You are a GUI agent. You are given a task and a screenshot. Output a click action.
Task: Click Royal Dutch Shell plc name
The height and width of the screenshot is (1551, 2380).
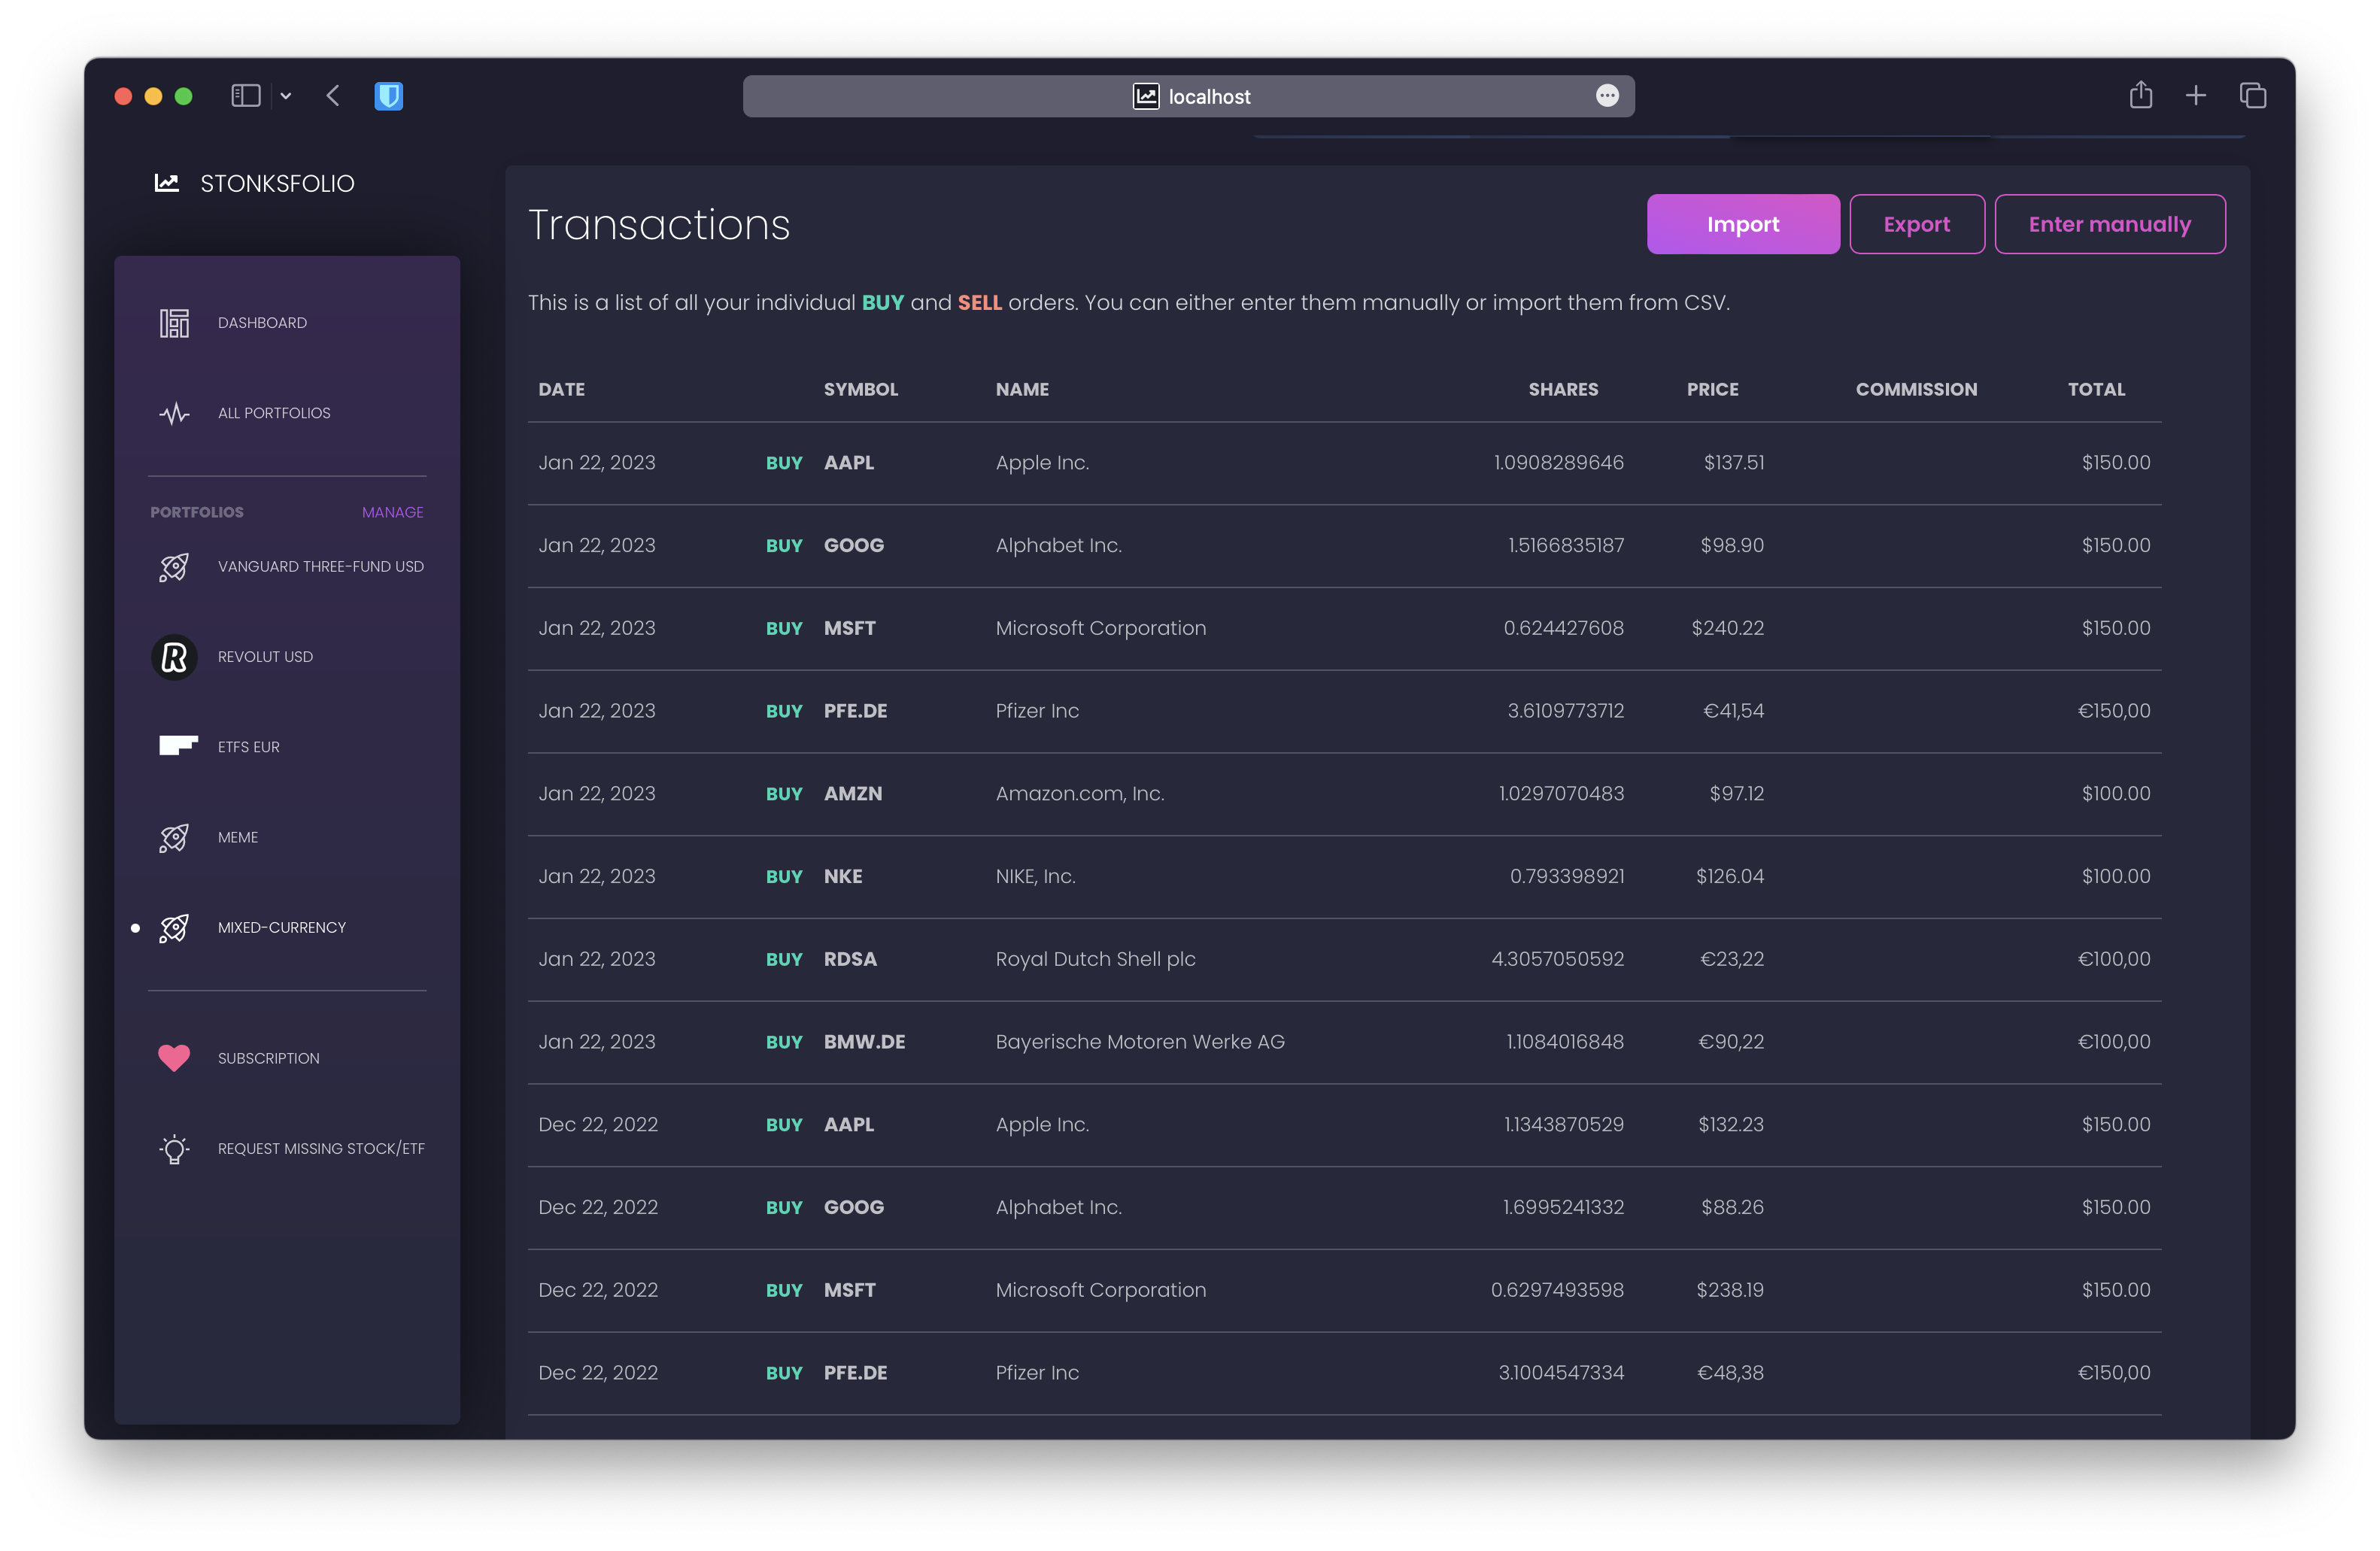click(x=1095, y=959)
